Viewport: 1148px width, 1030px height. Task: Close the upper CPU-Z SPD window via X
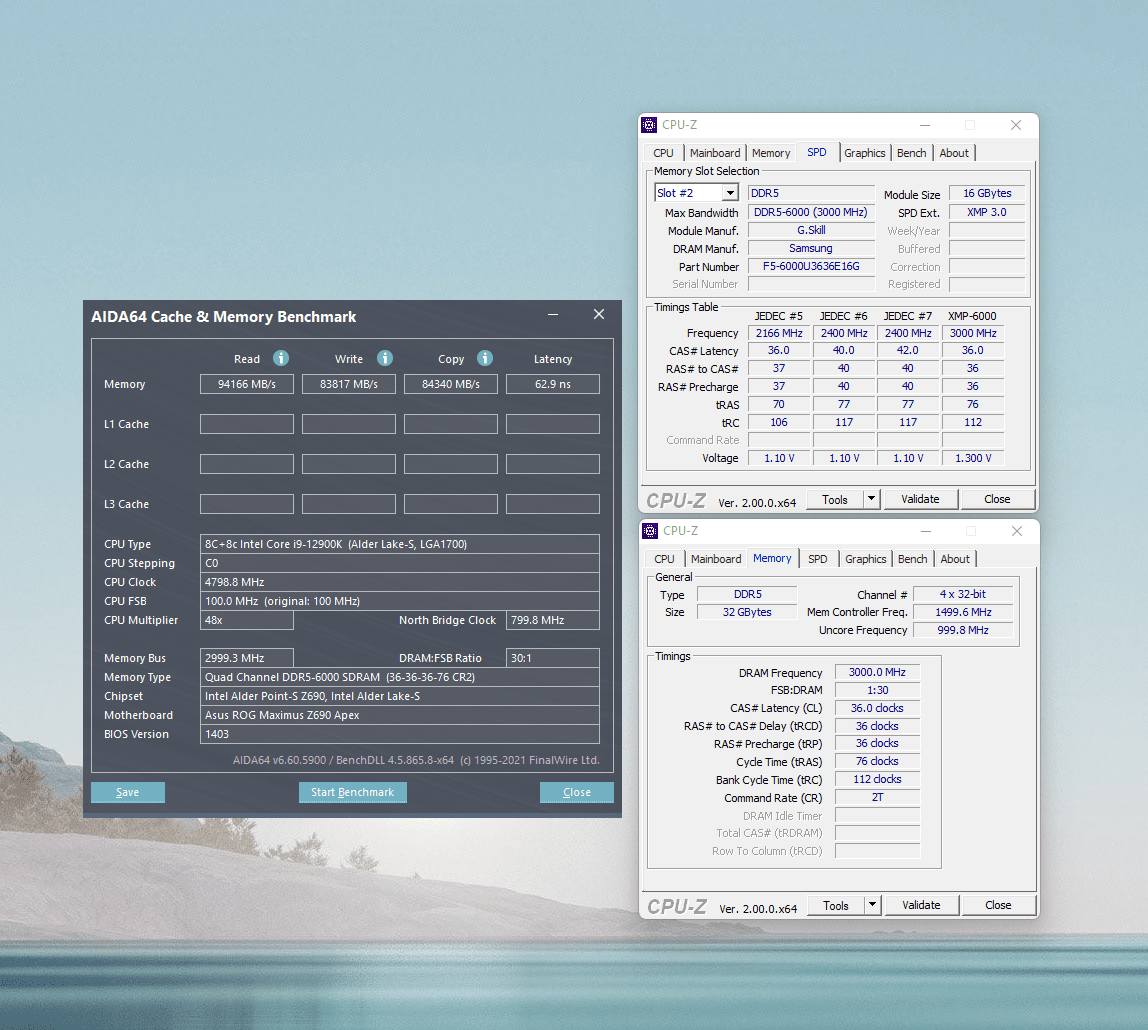click(1015, 125)
